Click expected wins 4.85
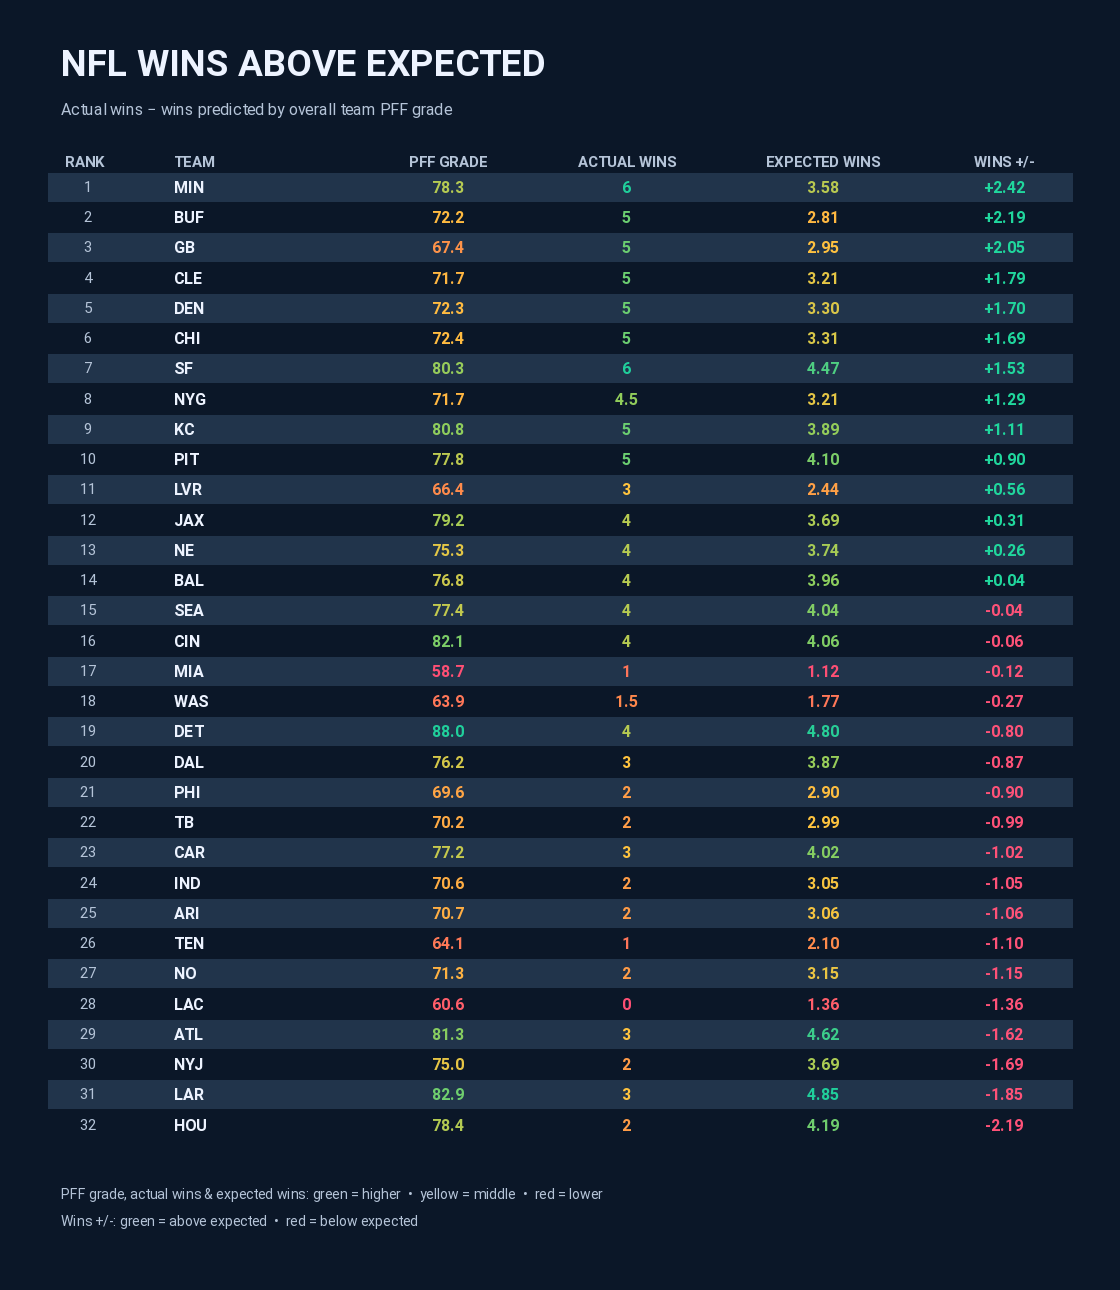Image resolution: width=1120 pixels, height=1290 pixels. point(823,1094)
